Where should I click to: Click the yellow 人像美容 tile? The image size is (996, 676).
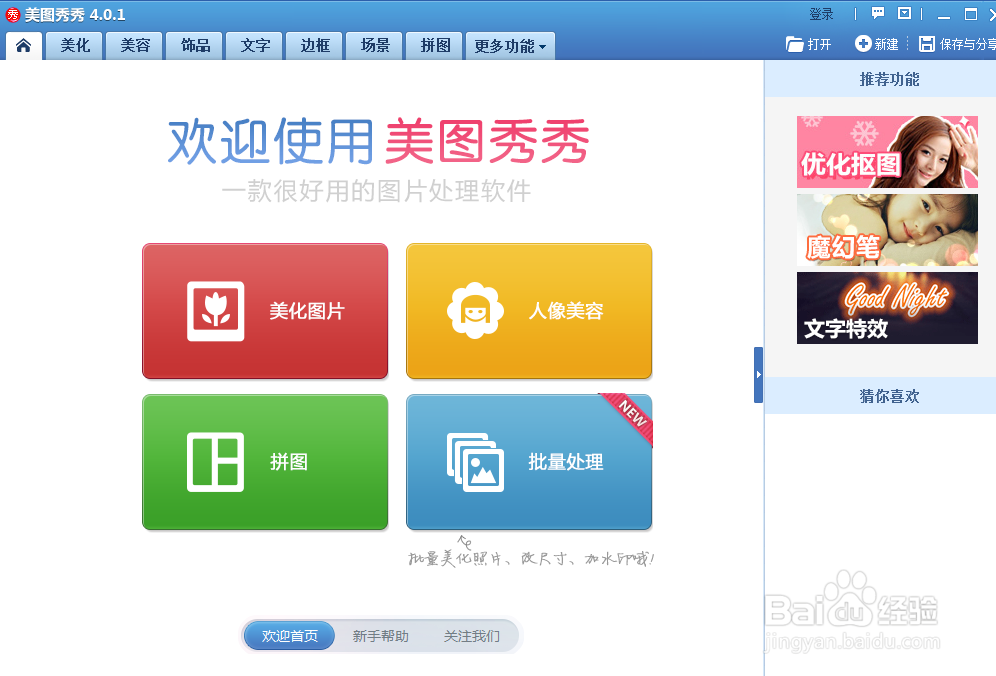(529, 311)
